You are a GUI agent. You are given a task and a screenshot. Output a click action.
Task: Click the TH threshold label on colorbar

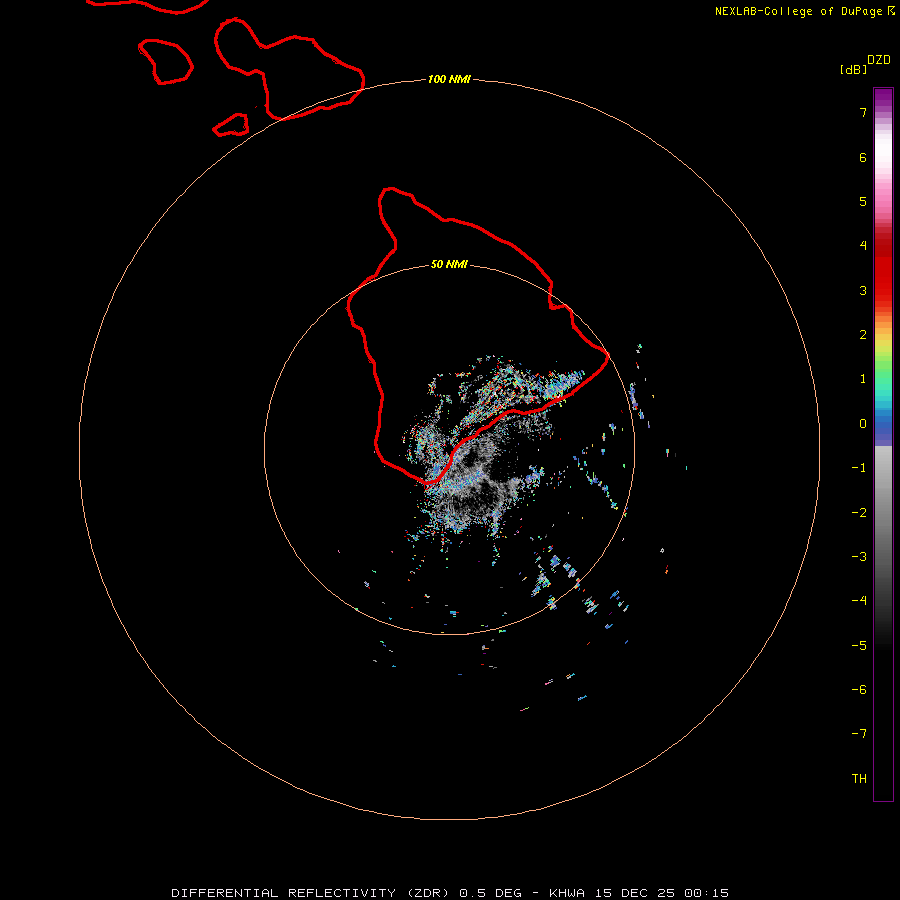(859, 779)
